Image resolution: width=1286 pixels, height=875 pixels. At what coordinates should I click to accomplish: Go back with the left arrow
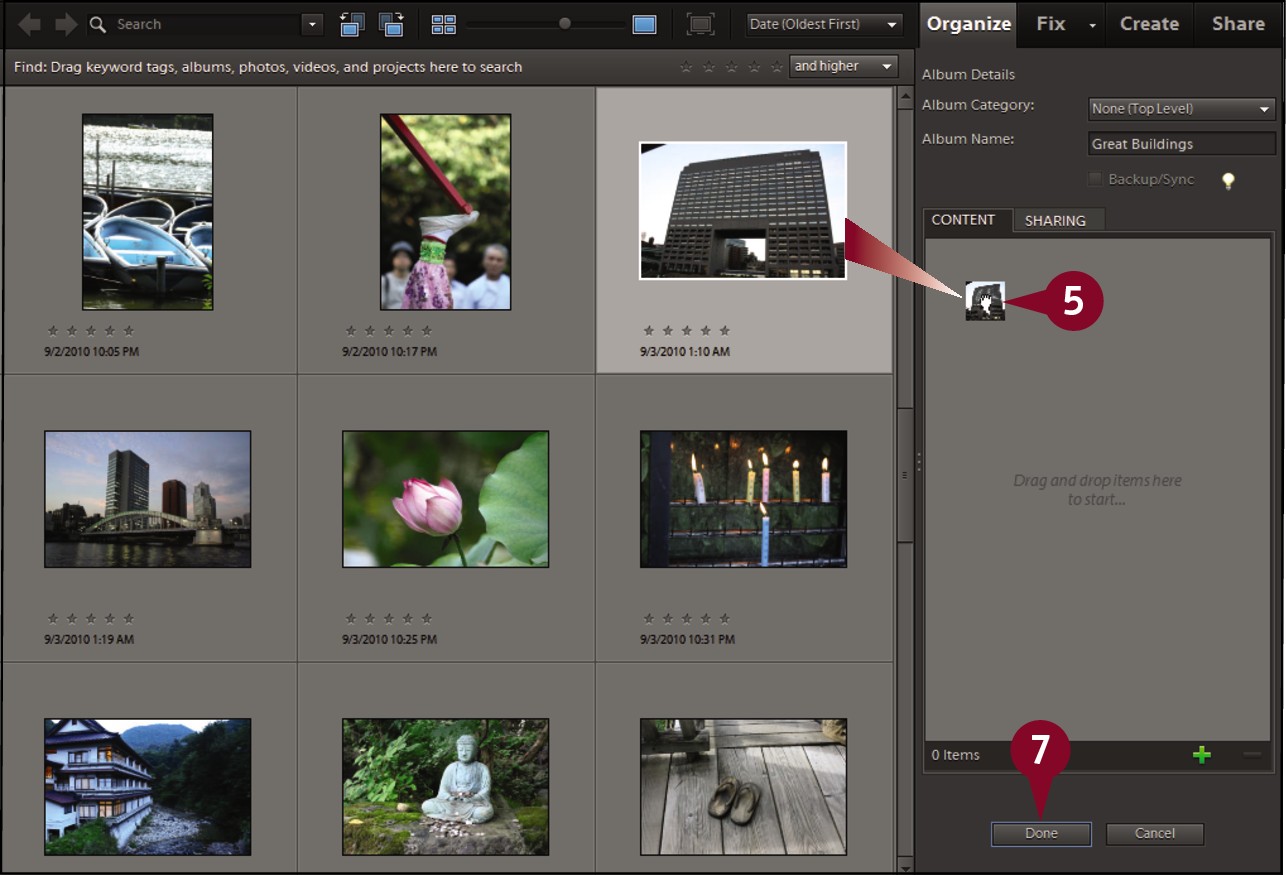(30, 24)
